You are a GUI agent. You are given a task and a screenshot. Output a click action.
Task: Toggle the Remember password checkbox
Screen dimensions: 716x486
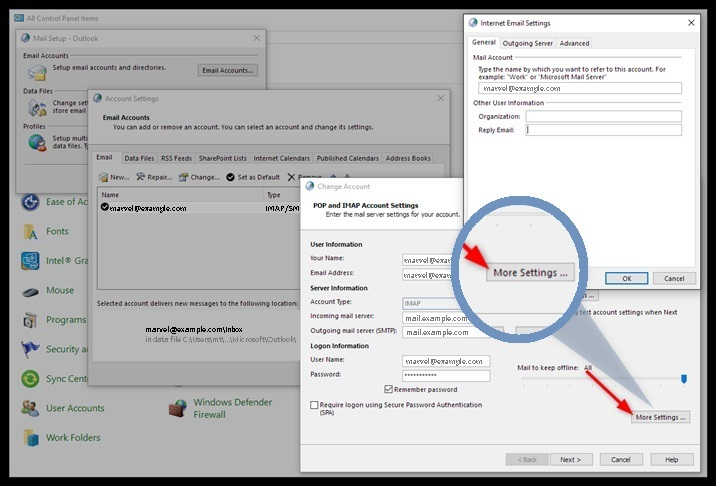pyautogui.click(x=389, y=389)
